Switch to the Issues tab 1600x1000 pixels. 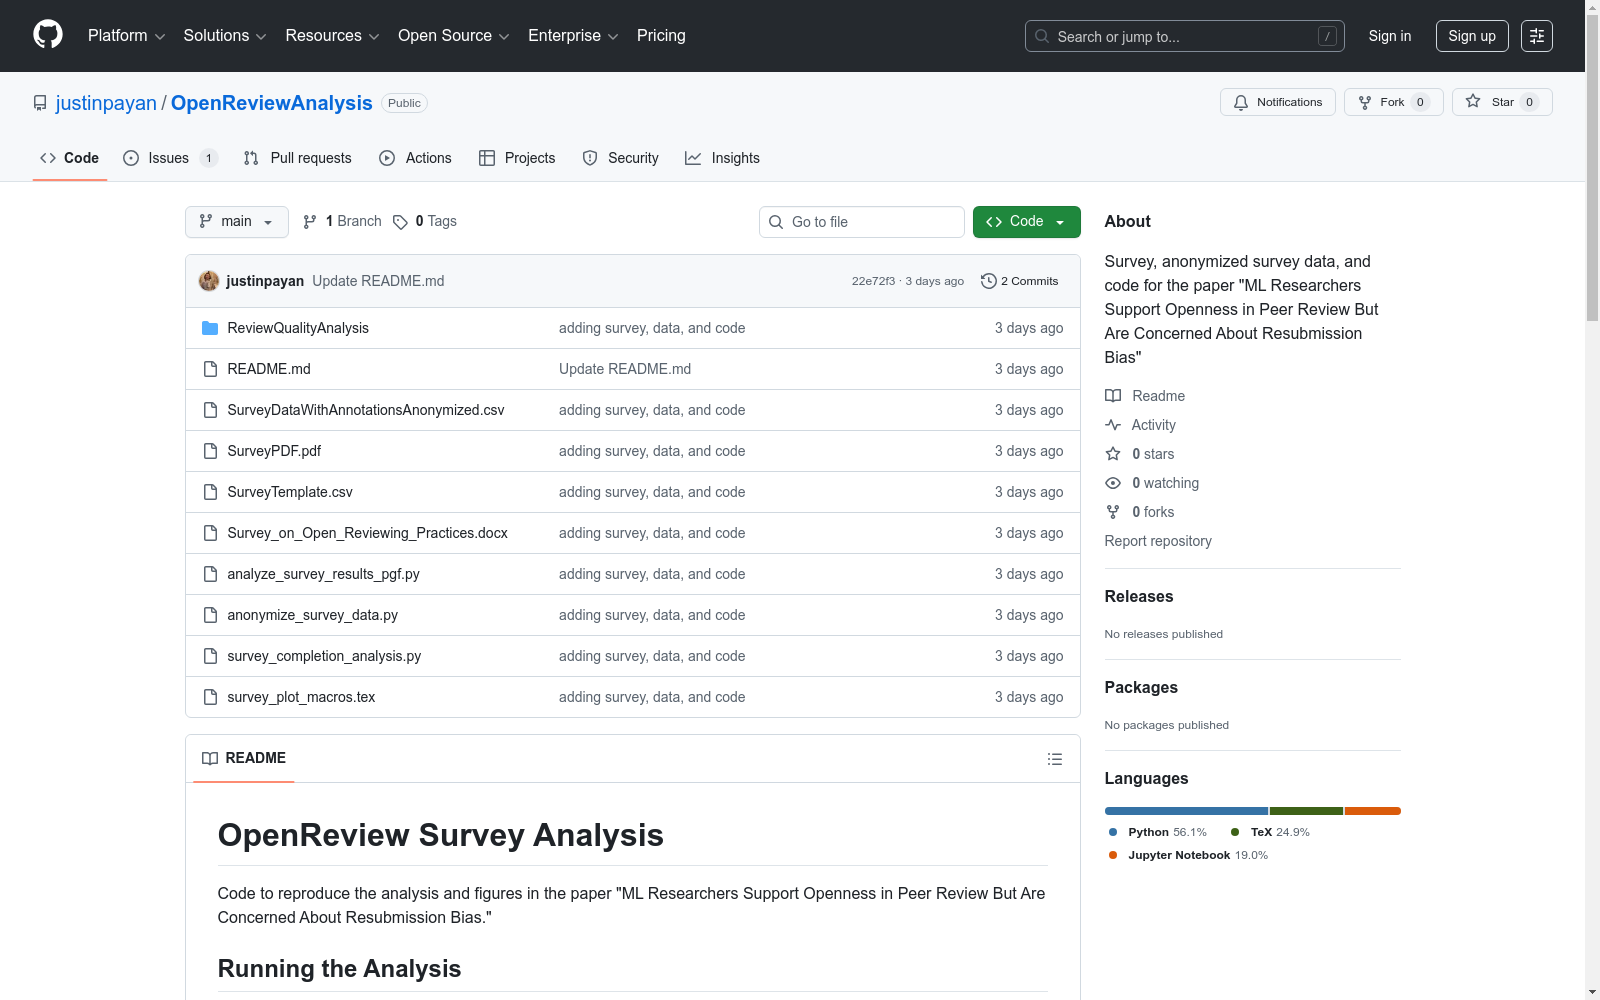170,158
